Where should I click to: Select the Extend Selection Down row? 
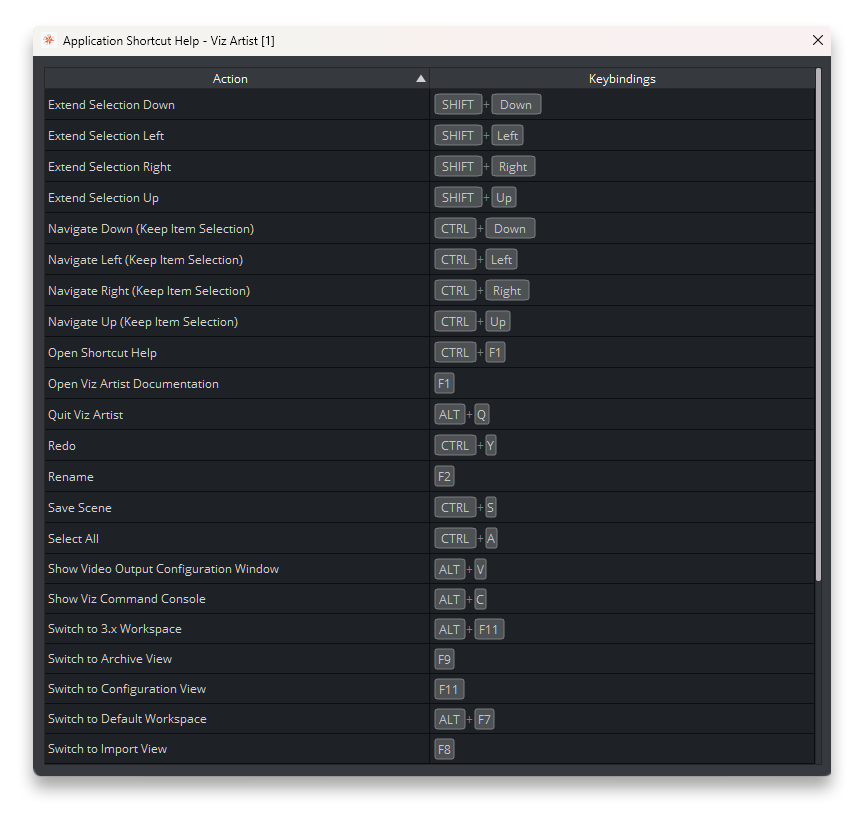pos(111,105)
